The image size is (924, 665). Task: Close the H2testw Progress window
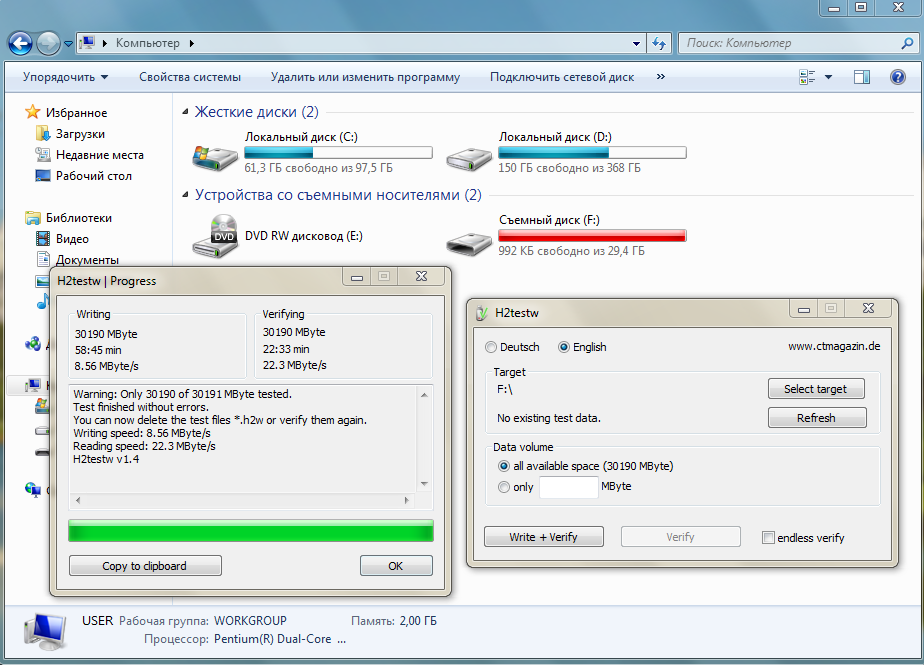pos(422,276)
